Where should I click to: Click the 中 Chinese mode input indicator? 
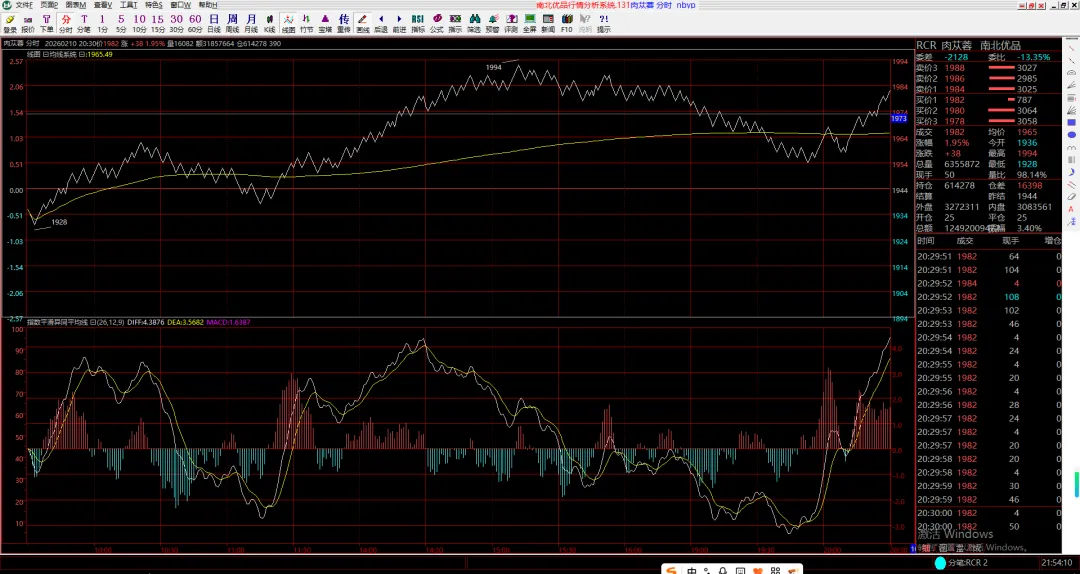point(691,571)
